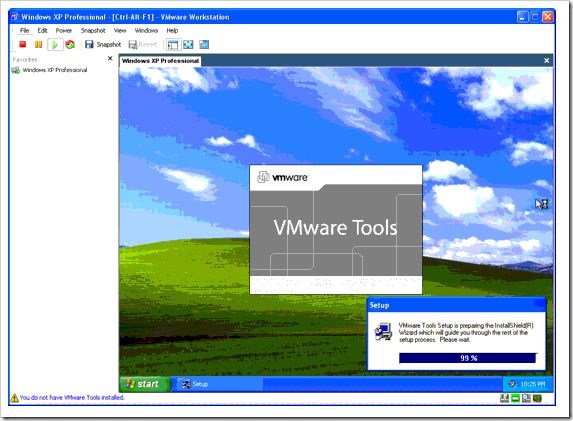Click the Reset virtual machine icon
Image resolution: width=573 pixels, height=421 pixels.
70,45
